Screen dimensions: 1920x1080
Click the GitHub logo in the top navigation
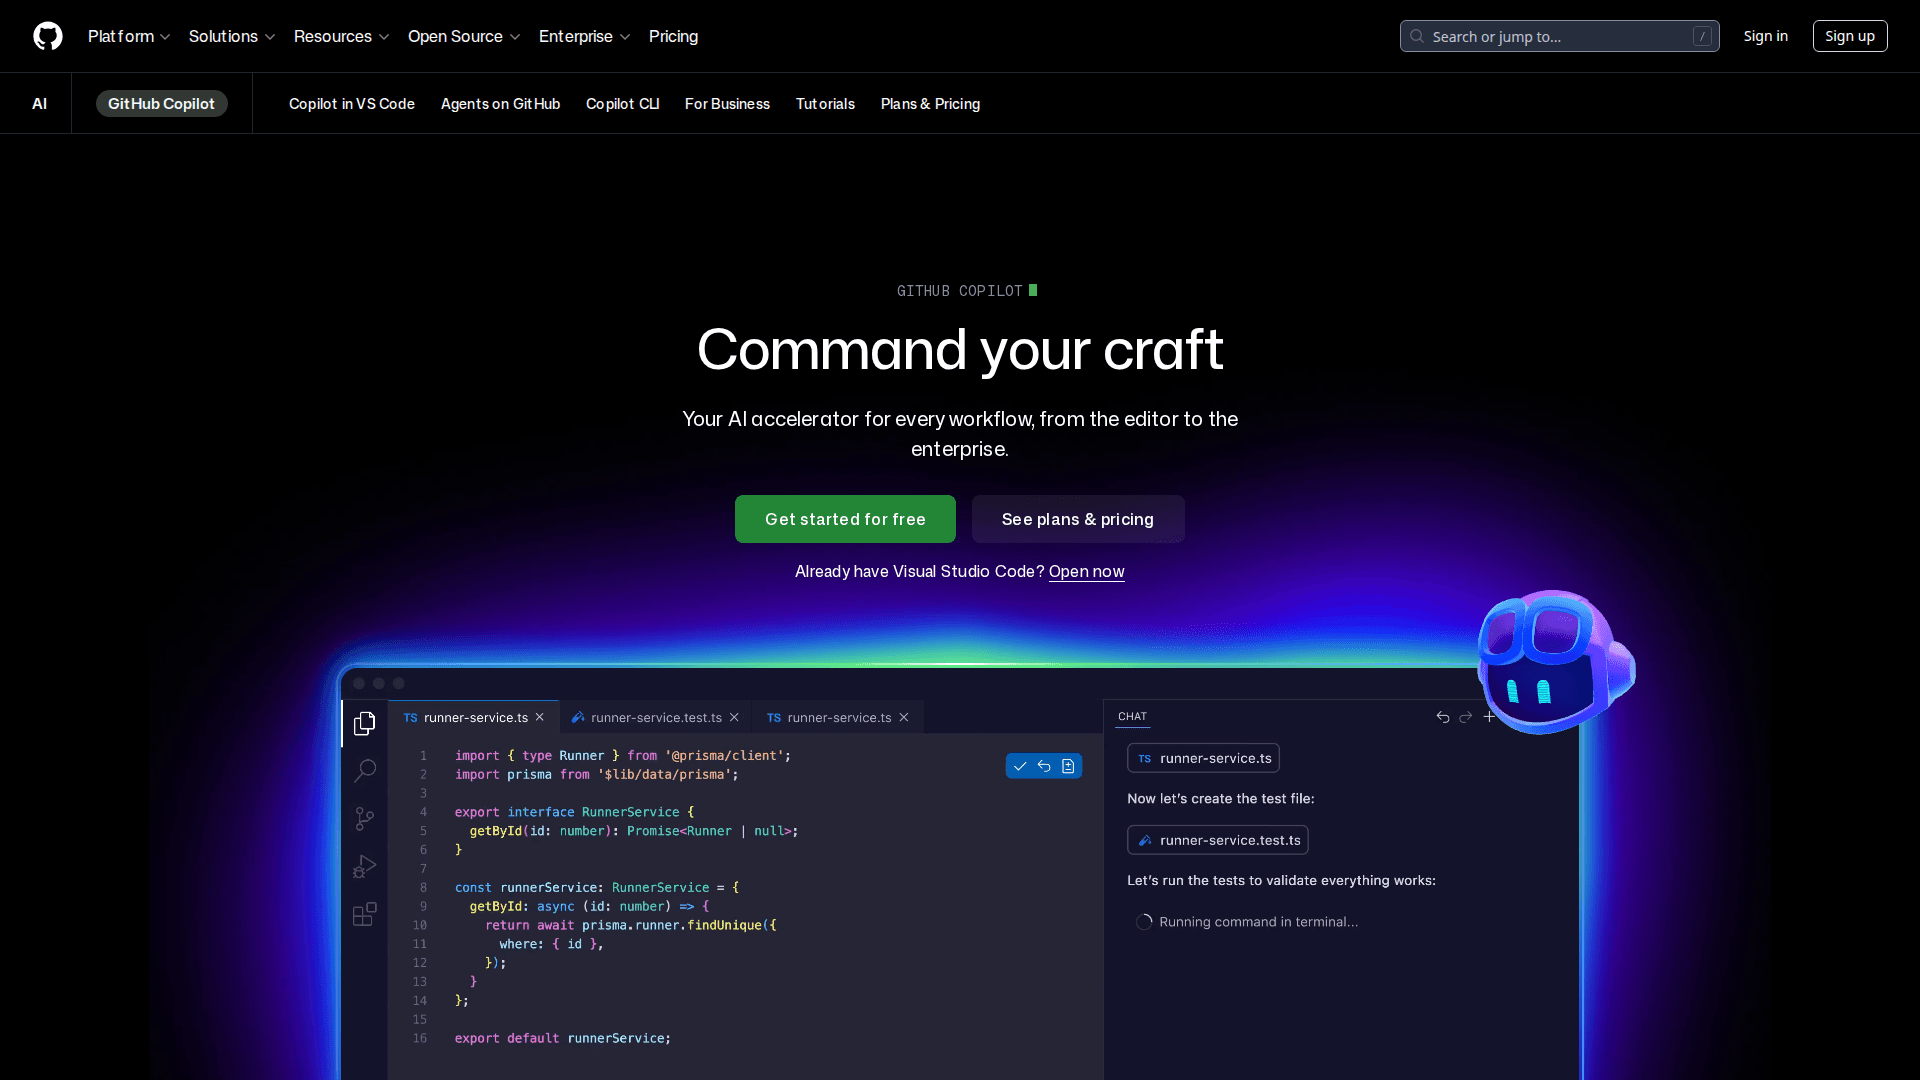tap(48, 36)
